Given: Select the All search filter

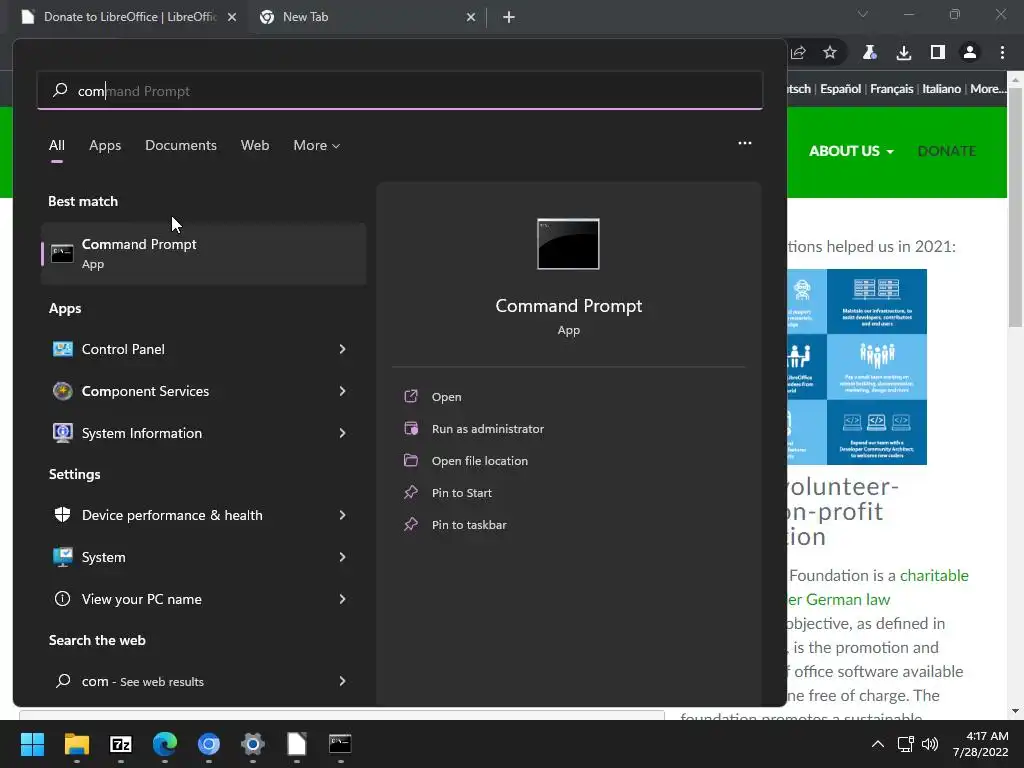Looking at the screenshot, I should (x=57, y=146).
